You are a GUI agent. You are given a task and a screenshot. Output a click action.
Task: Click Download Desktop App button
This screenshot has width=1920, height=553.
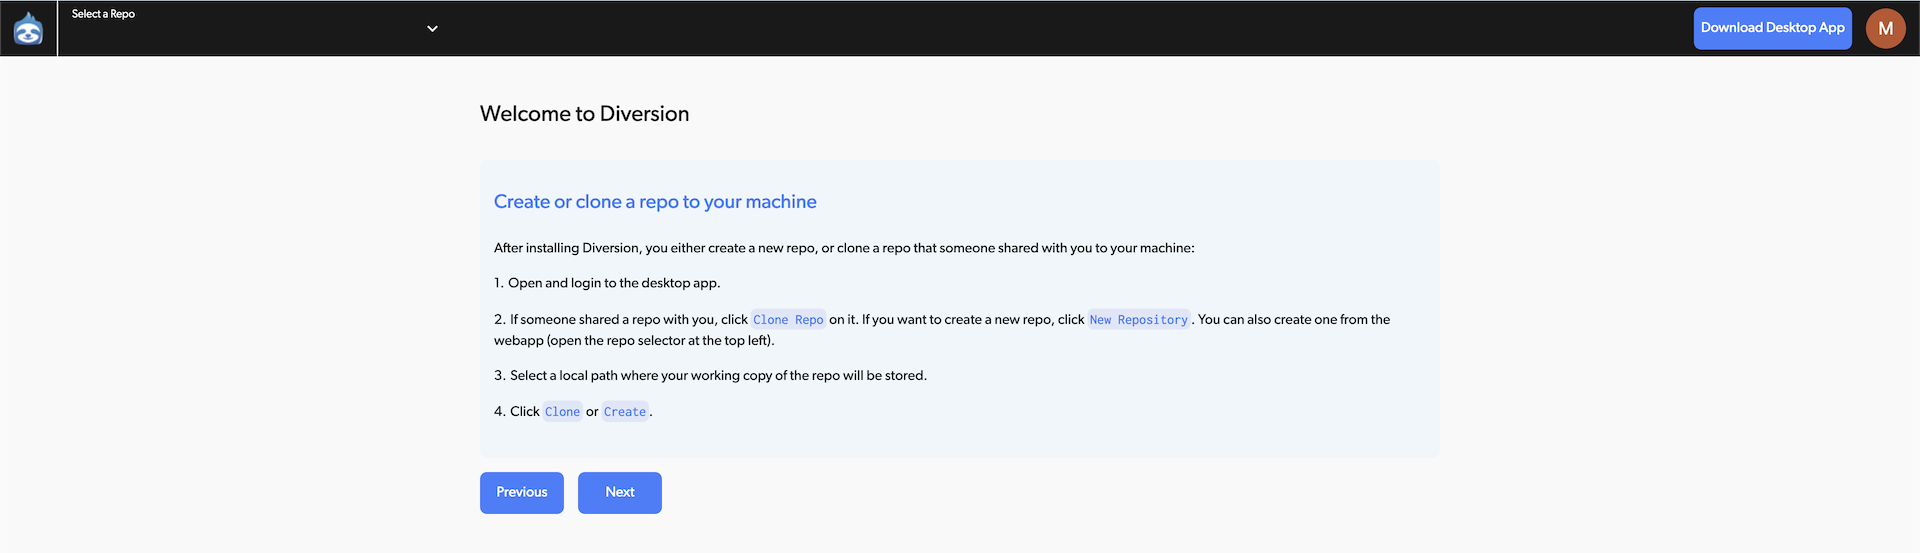[1772, 28]
